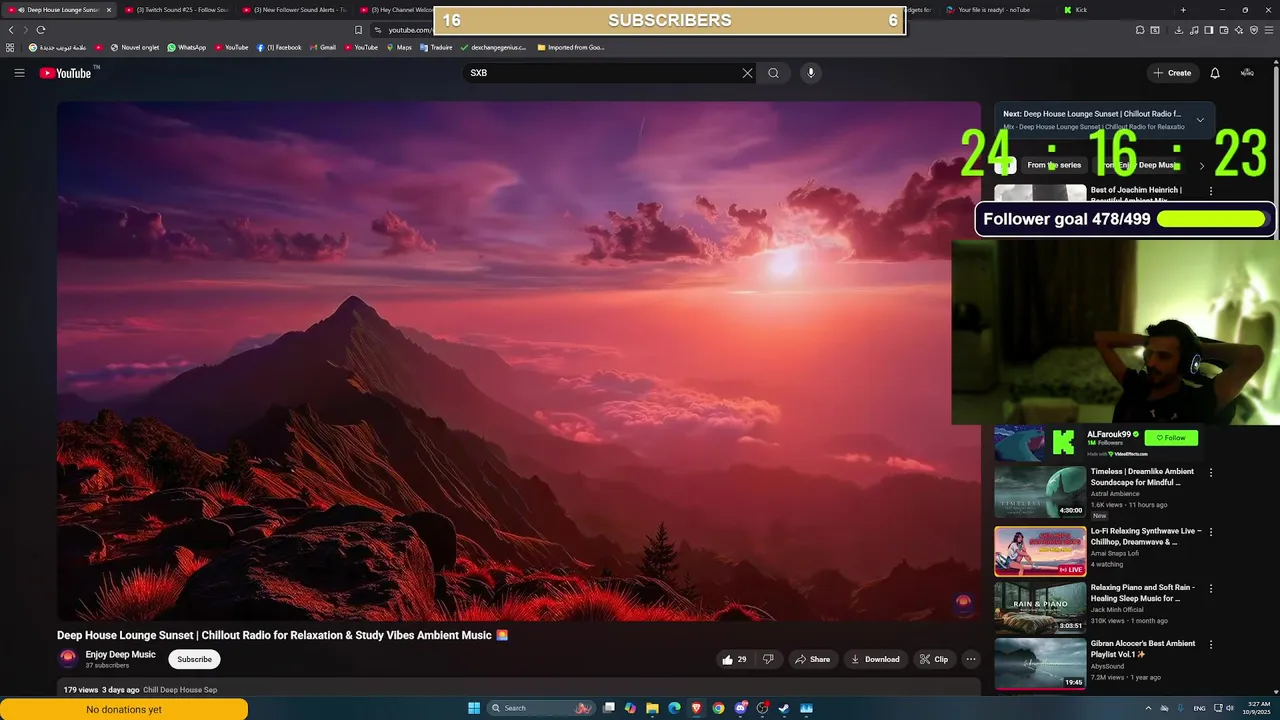
Task: Open Maps bookmark
Action: (x=399, y=47)
